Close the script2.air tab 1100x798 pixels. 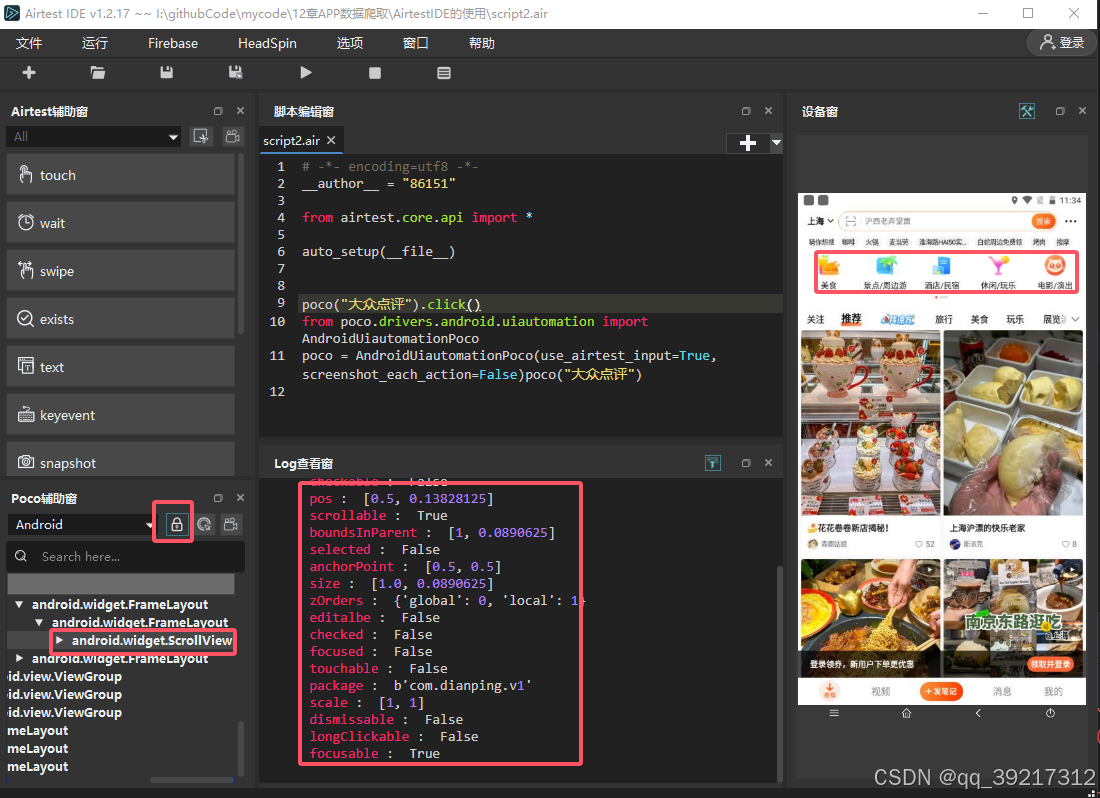point(331,140)
